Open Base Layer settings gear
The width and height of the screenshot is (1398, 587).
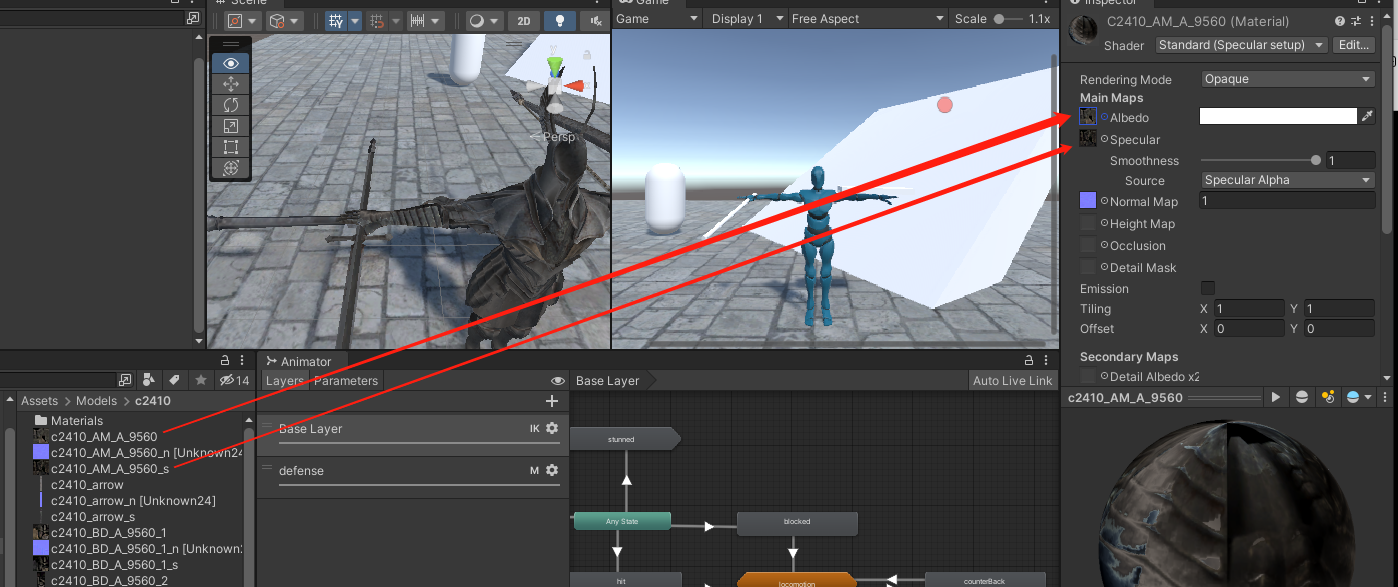tap(551, 428)
